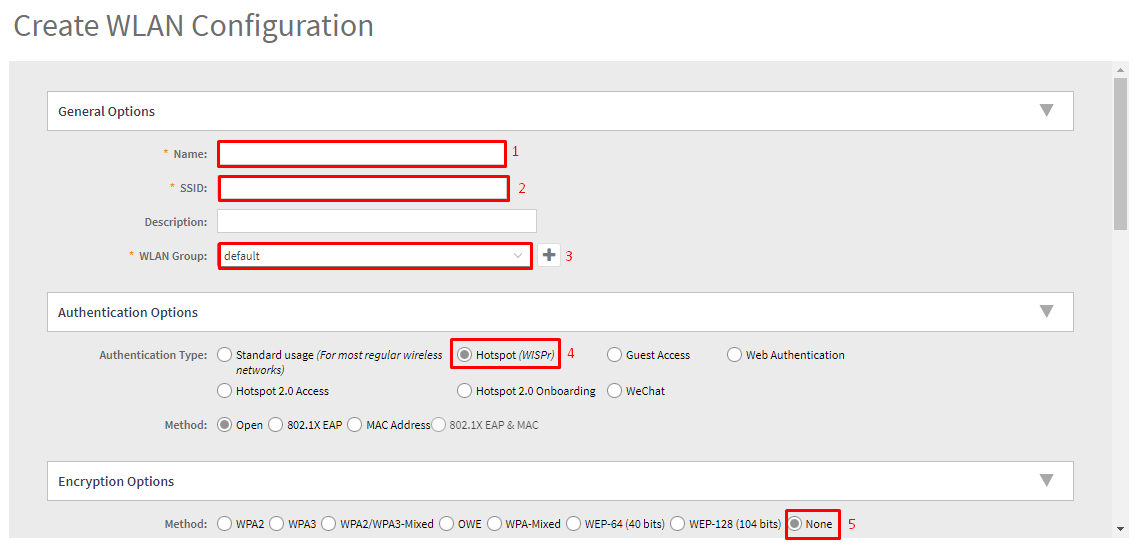This screenshot has height=548, width=1139.
Task: Select Guest Access authentication type
Action: pos(614,355)
